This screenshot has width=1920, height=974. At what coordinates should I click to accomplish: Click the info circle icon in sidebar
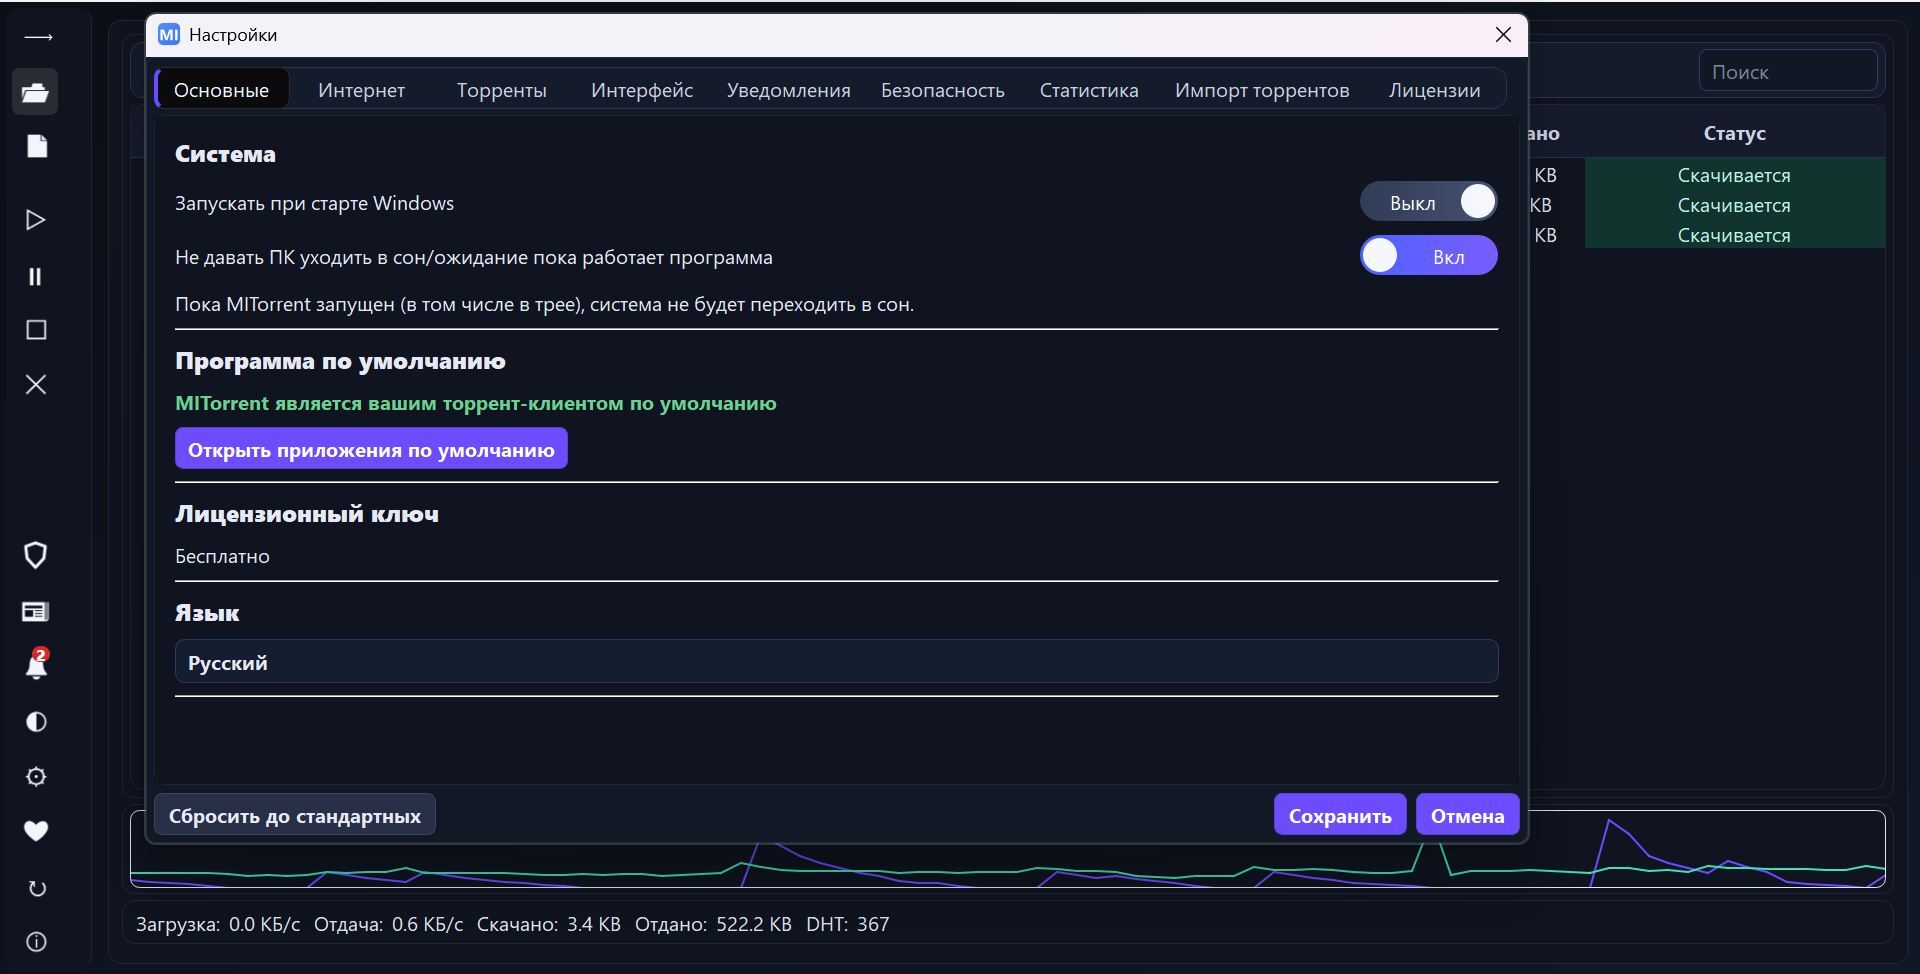tap(36, 942)
